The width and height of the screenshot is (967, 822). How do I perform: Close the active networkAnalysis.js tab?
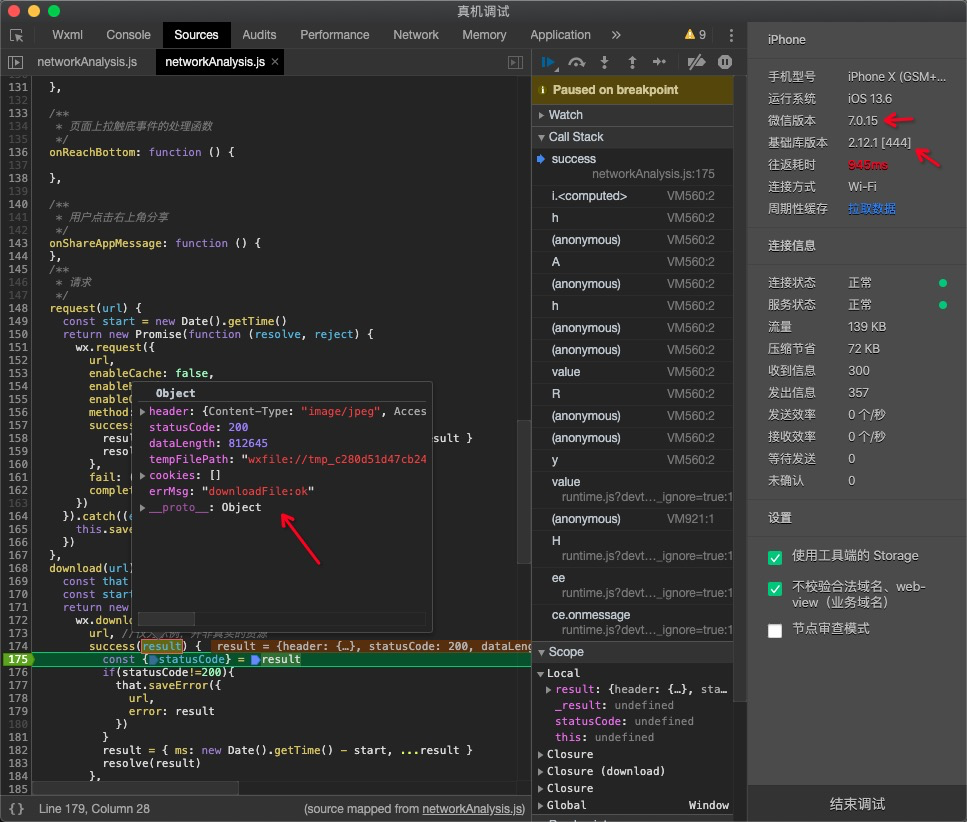275,62
